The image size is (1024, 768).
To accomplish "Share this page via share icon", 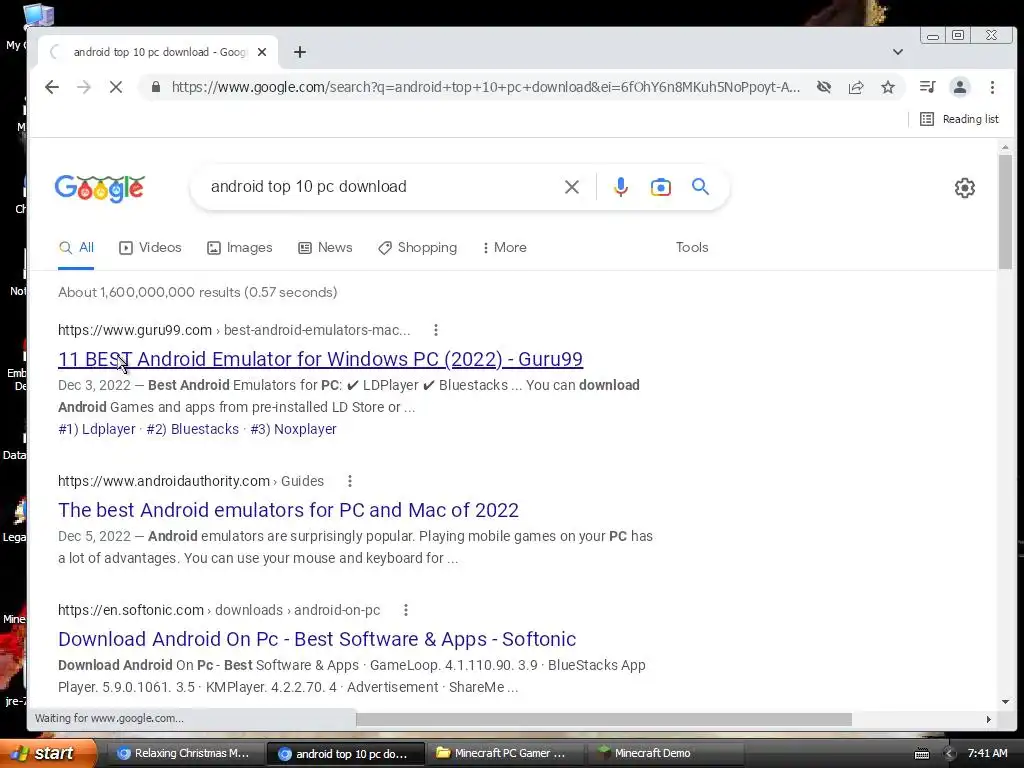I will coord(856,87).
